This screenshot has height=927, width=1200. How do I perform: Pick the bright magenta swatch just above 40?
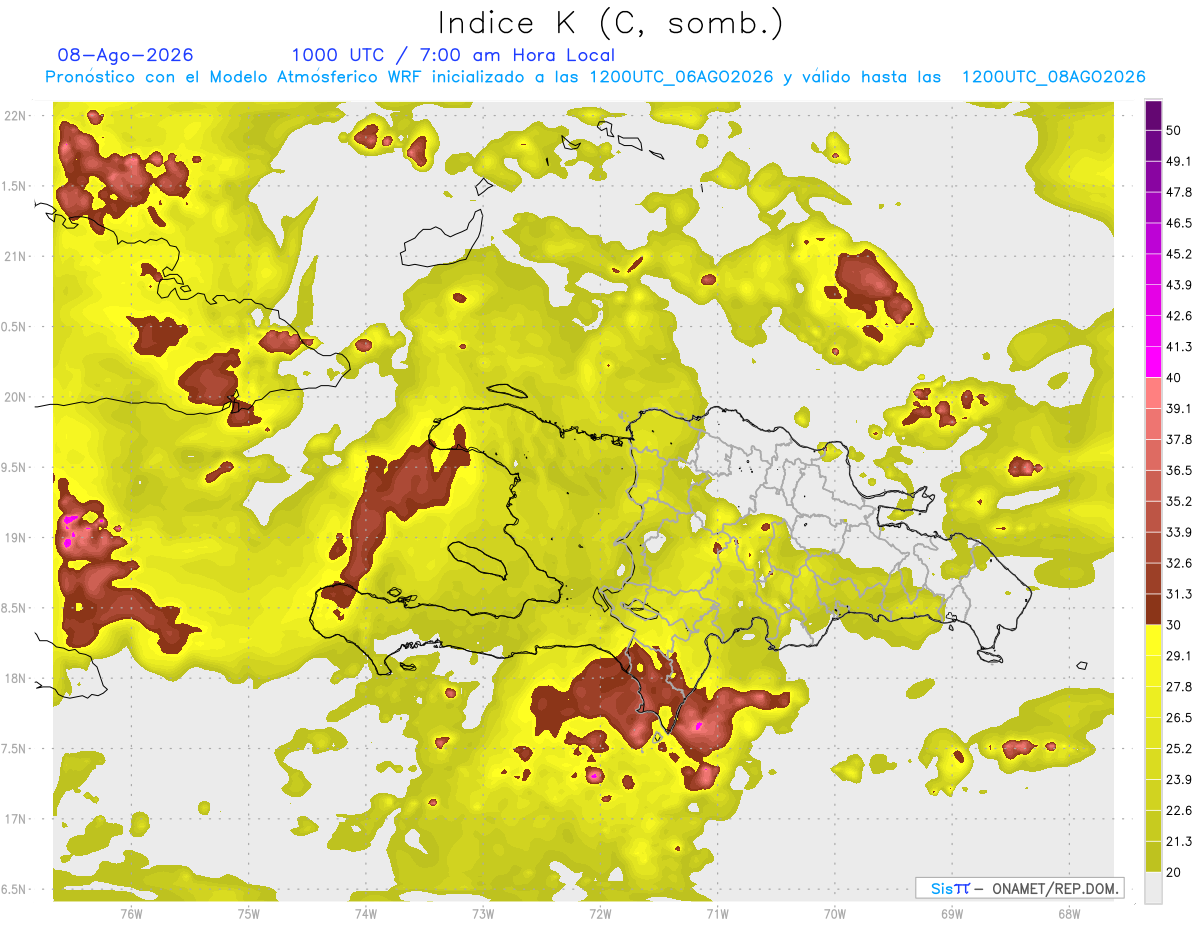pyautogui.click(x=1153, y=362)
